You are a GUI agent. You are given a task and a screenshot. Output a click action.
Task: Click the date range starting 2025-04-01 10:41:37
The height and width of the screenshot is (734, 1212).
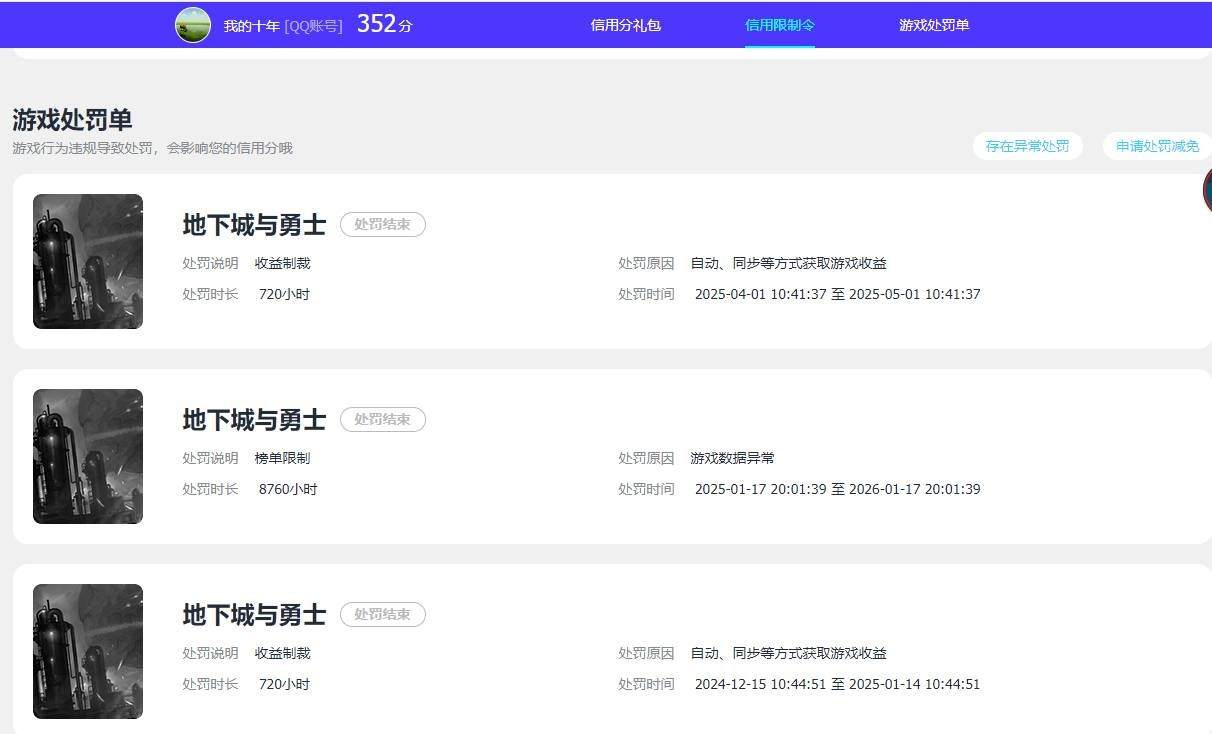click(x=837, y=294)
